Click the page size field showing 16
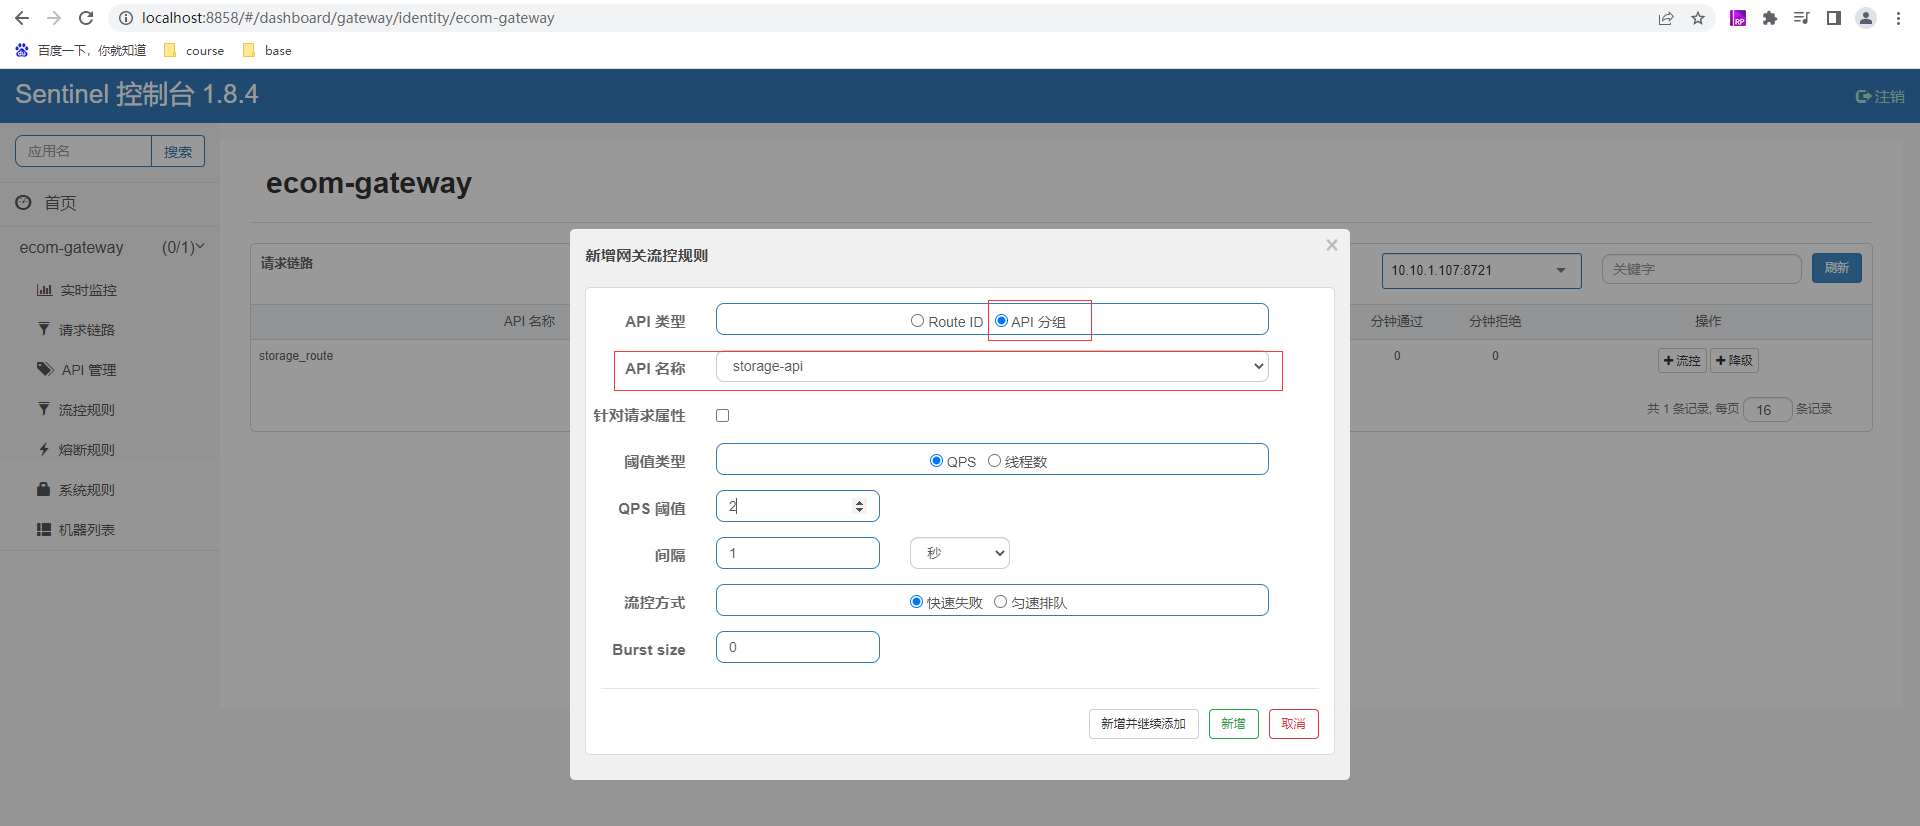Viewport: 1920px width, 826px height. (x=1767, y=410)
